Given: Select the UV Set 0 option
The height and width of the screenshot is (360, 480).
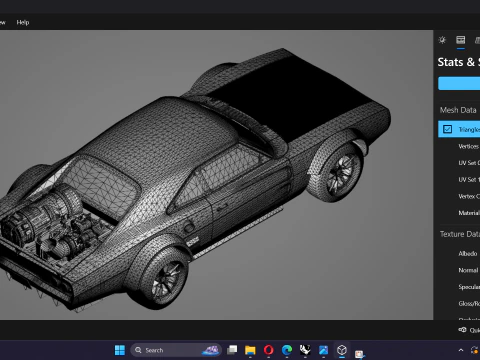Looking at the screenshot, I should tap(469, 163).
